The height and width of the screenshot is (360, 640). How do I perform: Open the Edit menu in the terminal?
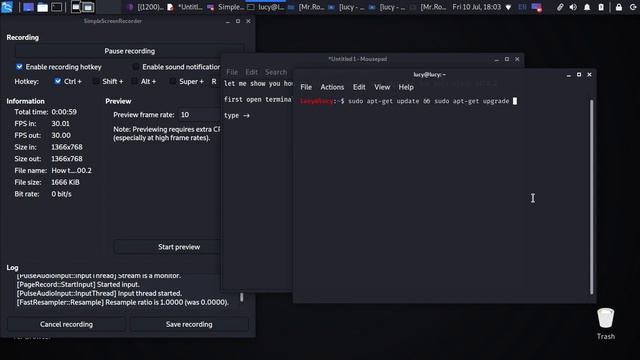[x=359, y=87]
